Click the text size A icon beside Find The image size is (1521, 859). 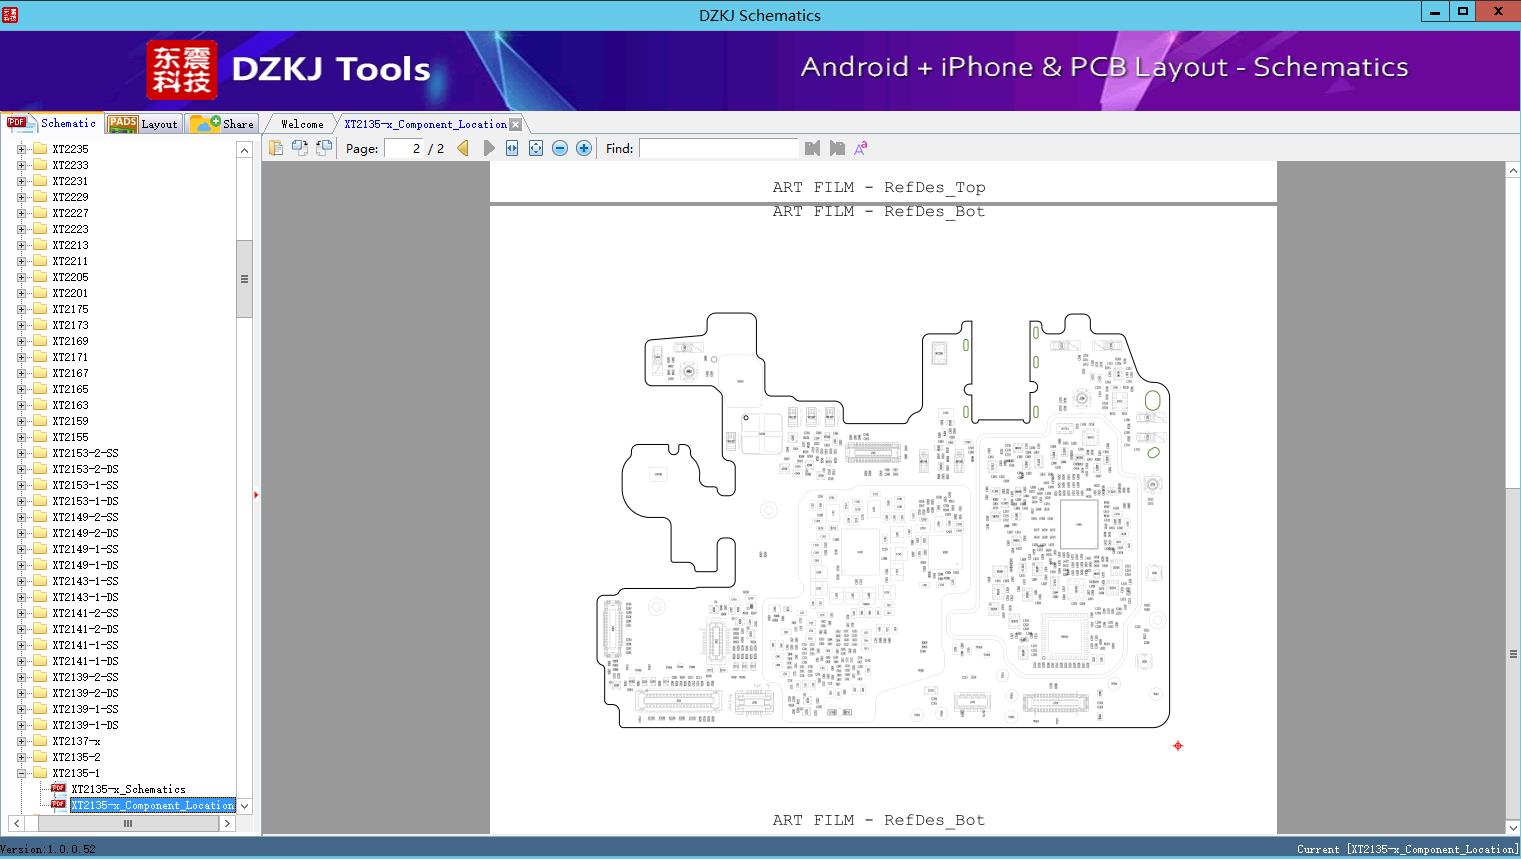(860, 147)
